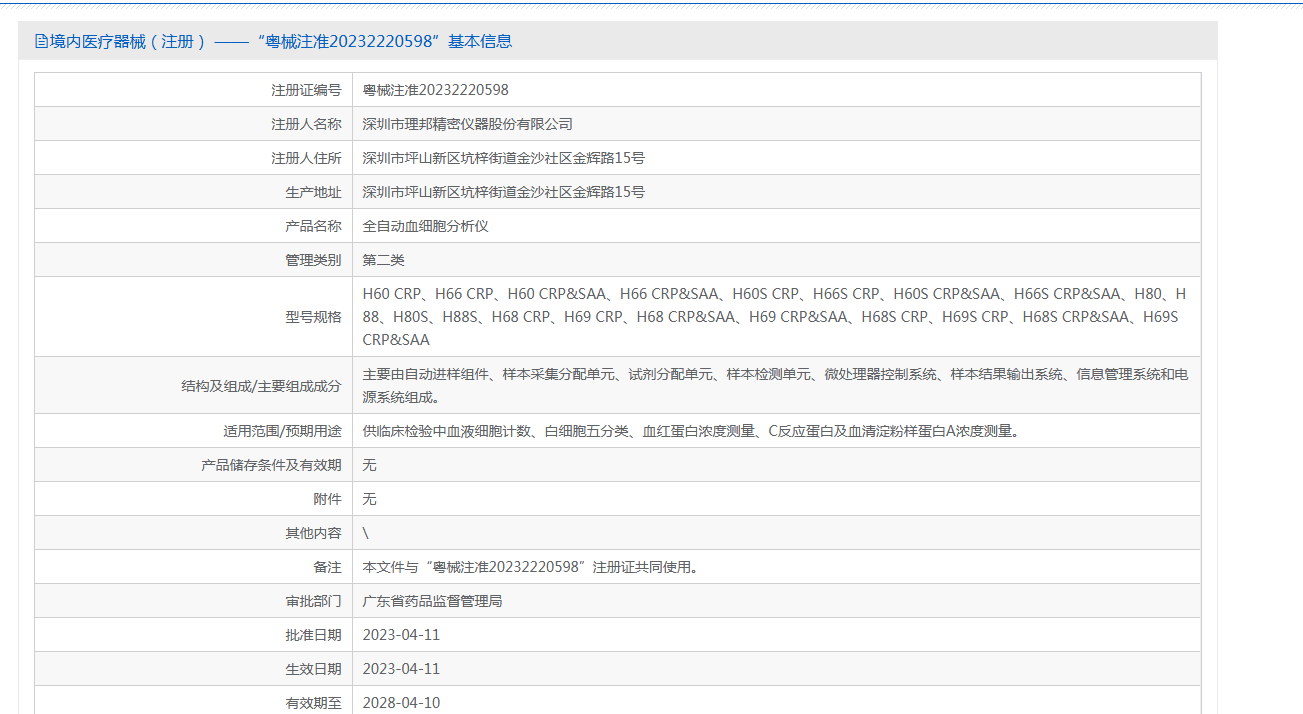Click the expiry date 2028-04-10
This screenshot has height=714, width=1303.
[x=401, y=703]
